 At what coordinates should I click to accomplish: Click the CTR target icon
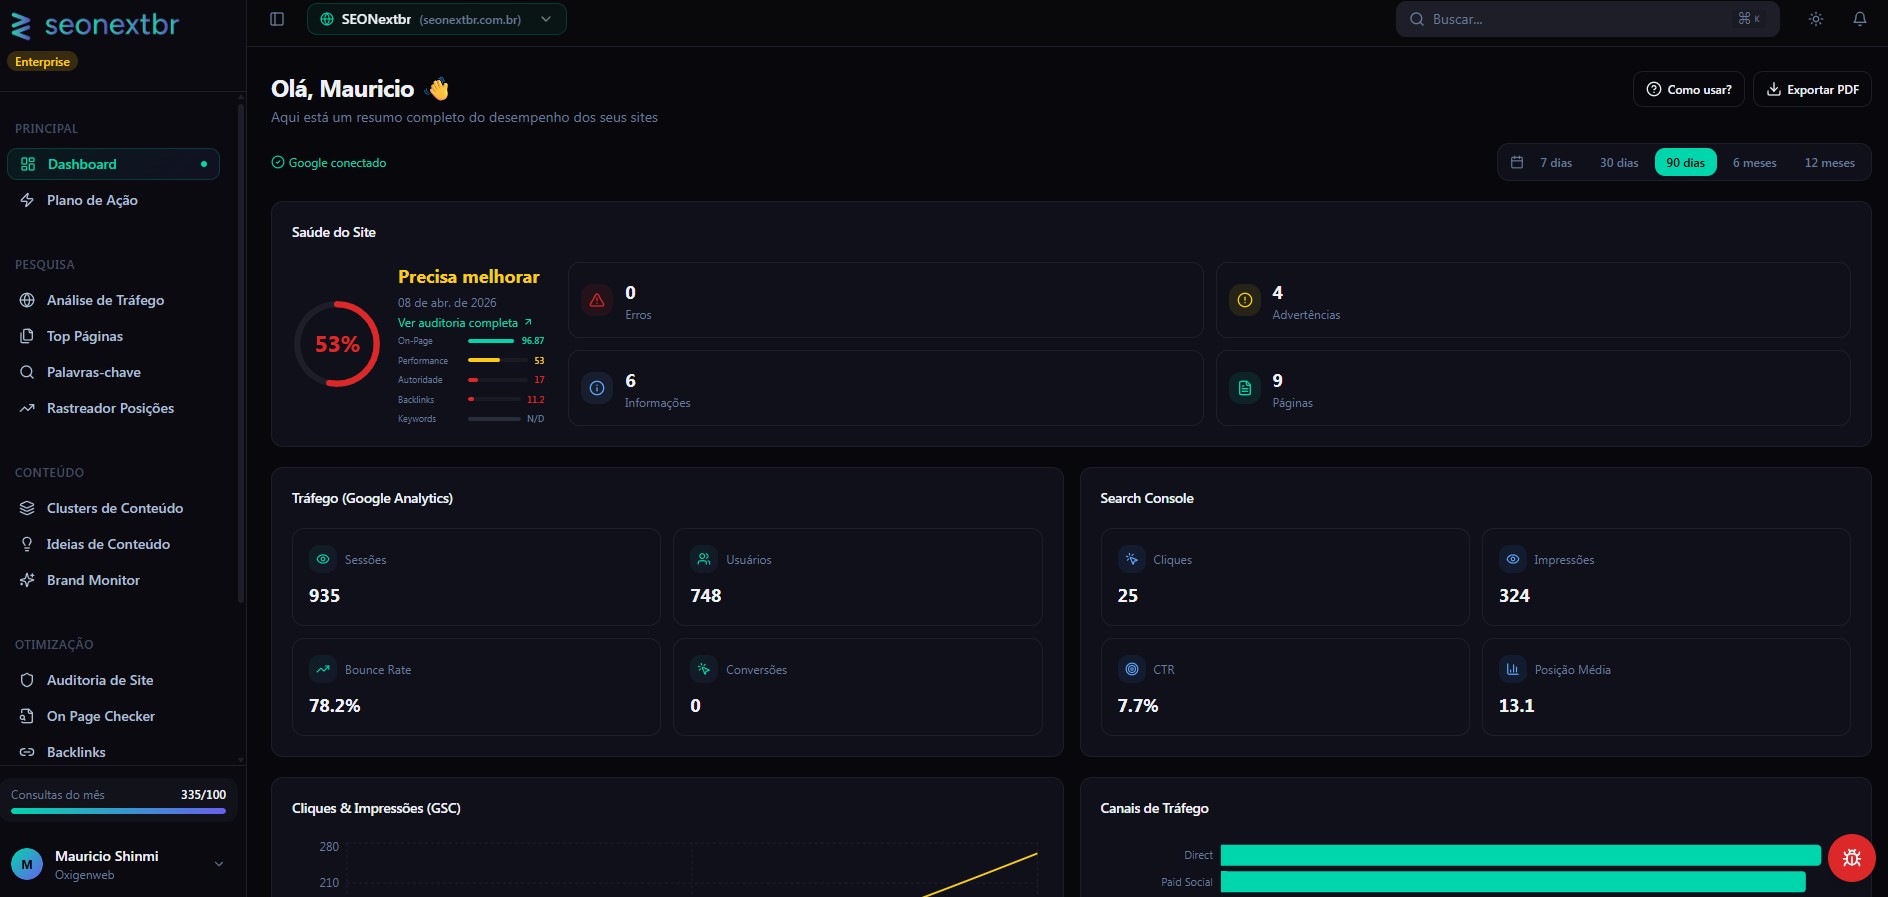pyautogui.click(x=1132, y=669)
